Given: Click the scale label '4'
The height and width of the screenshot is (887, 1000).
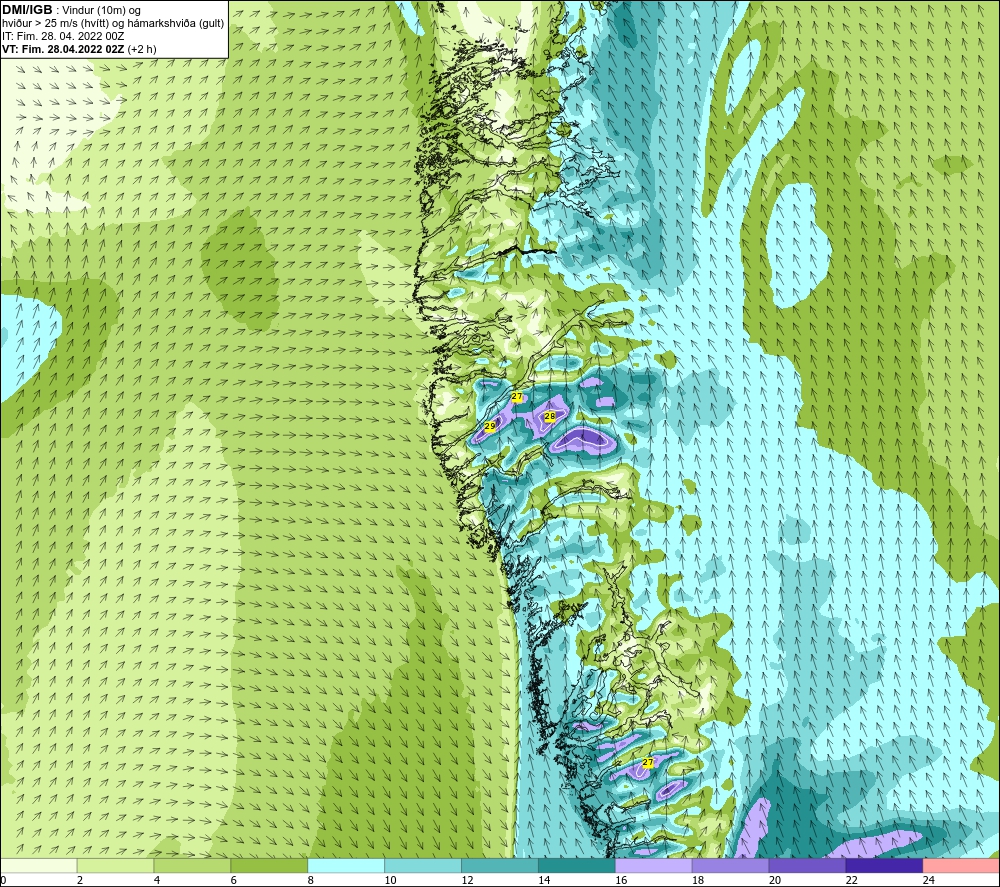Looking at the screenshot, I should click(x=157, y=880).
